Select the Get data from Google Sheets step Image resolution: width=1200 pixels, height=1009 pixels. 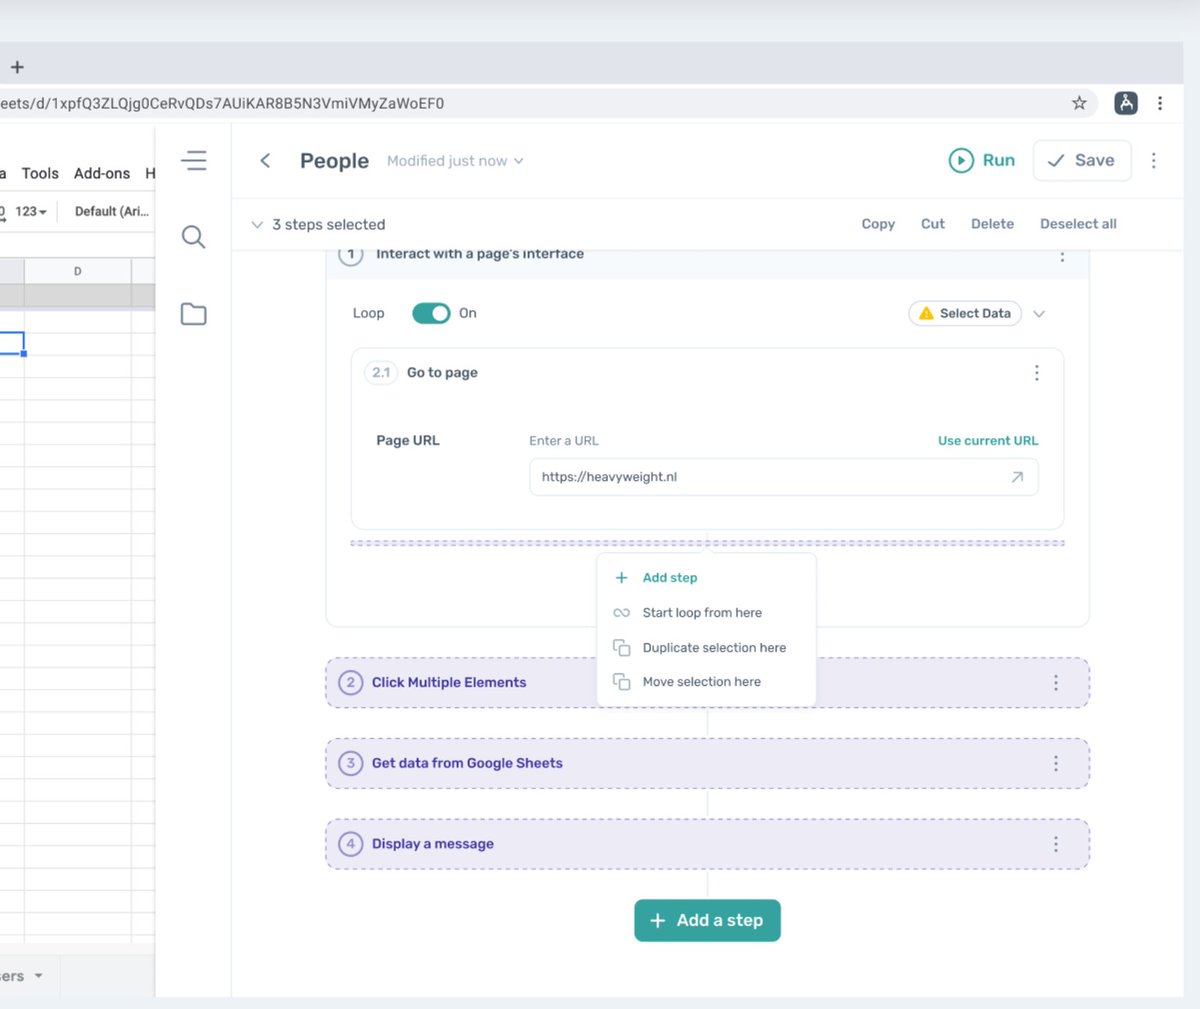(707, 764)
